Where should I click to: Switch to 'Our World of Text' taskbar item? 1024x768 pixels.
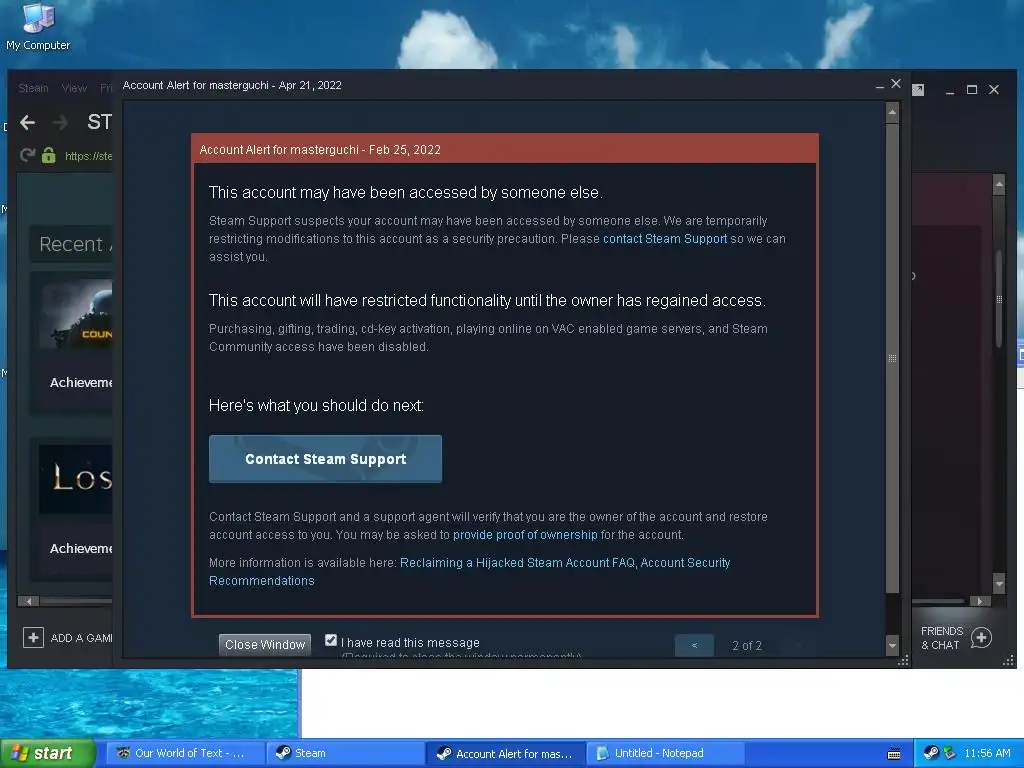(x=185, y=753)
